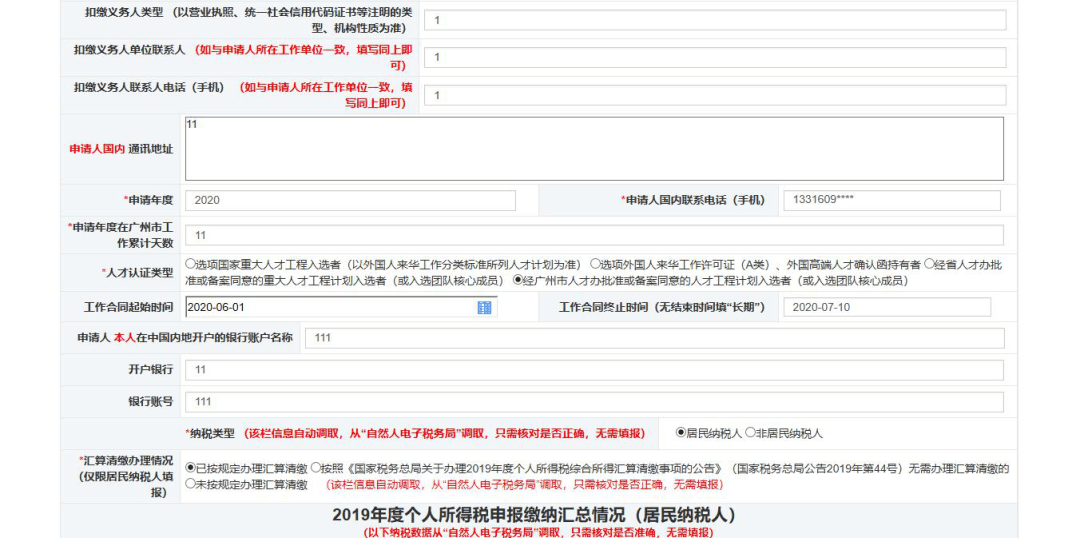Select 选项外国人来华工作许可证（A类） talent type
Screen dimensions: 1080x538
point(595,264)
